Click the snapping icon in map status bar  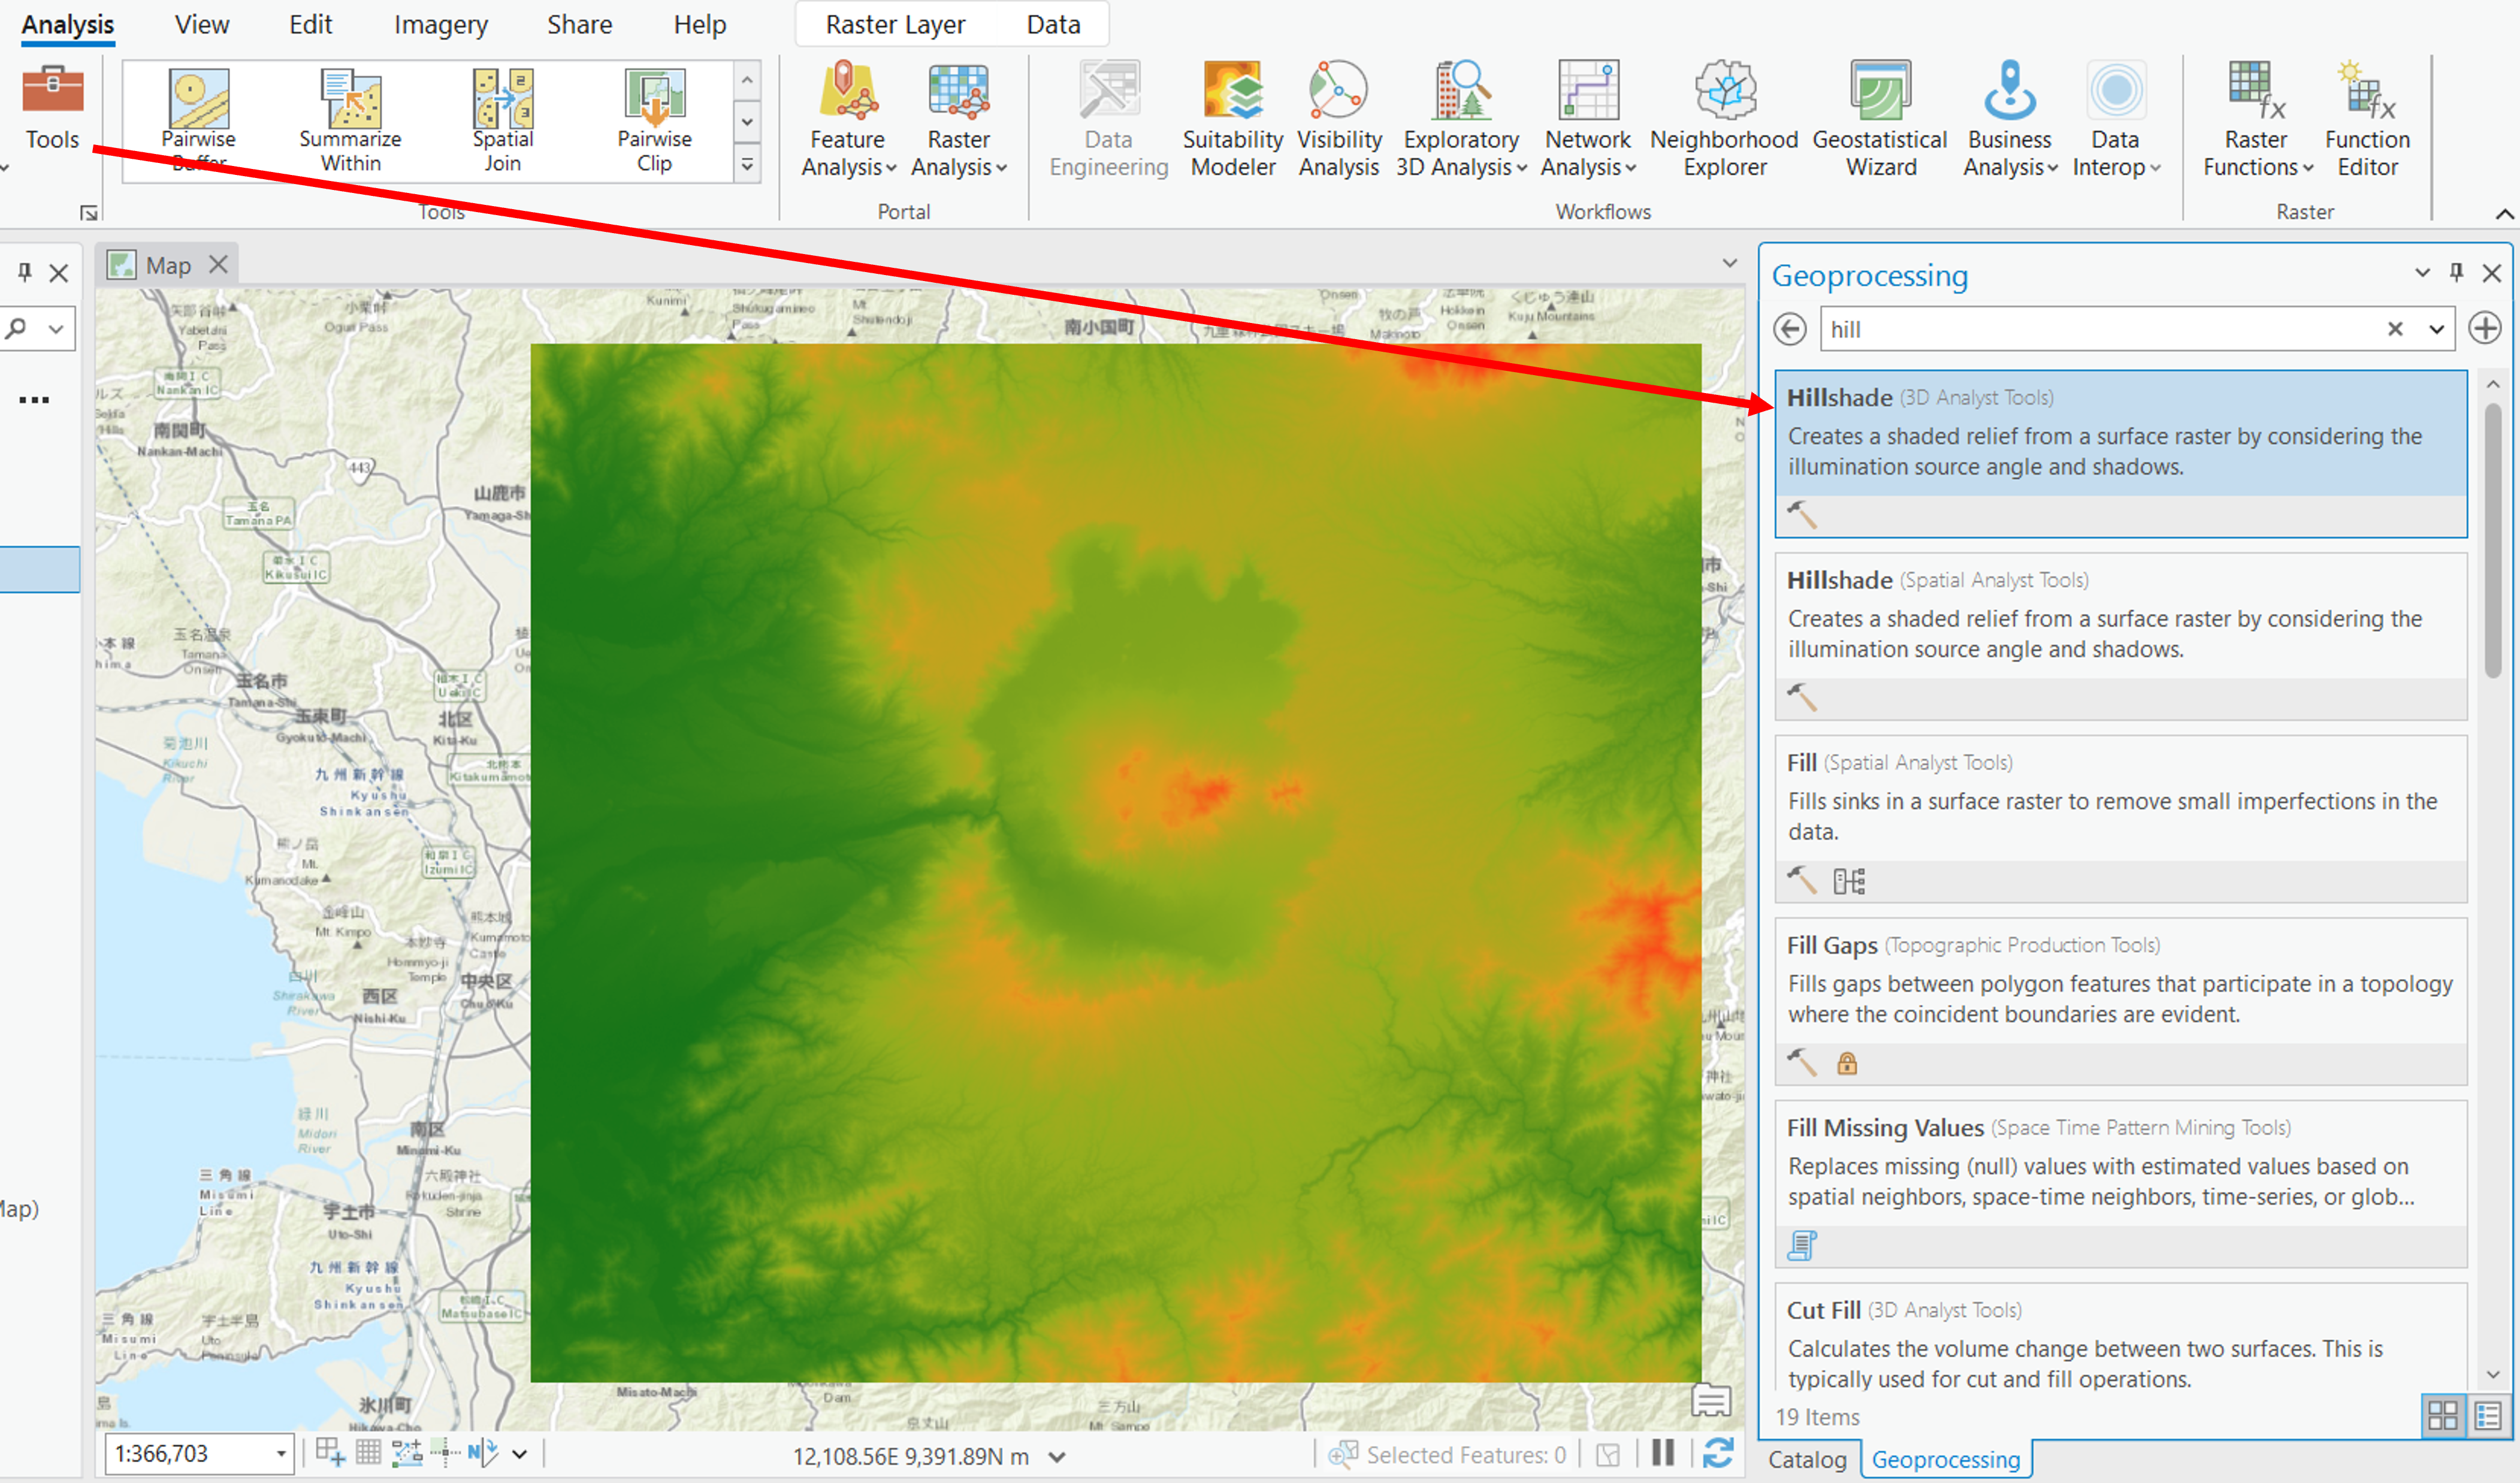click(x=330, y=1452)
